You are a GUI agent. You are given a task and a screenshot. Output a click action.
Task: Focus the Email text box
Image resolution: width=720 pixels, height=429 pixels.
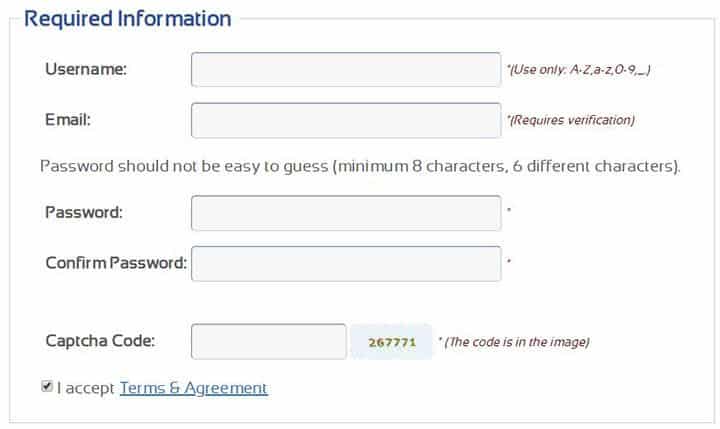[345, 120]
